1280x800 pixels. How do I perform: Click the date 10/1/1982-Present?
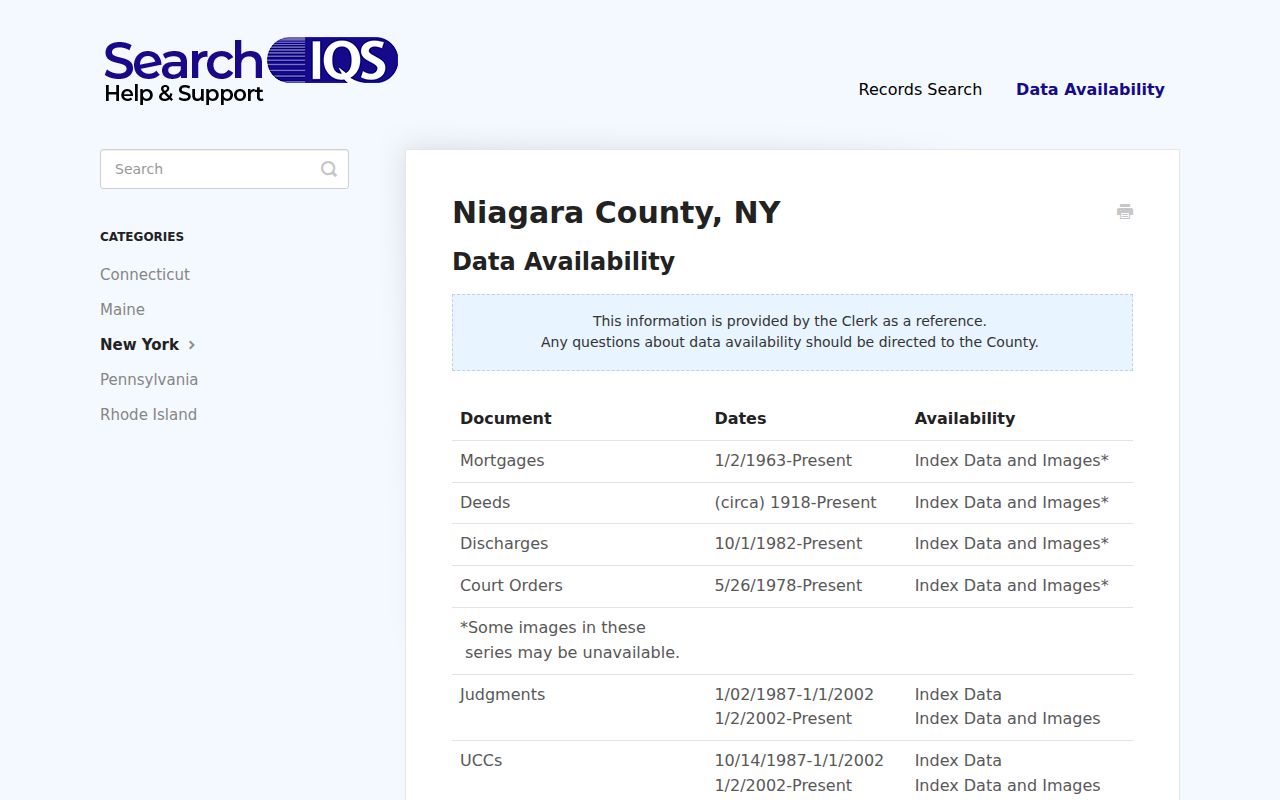pos(788,544)
